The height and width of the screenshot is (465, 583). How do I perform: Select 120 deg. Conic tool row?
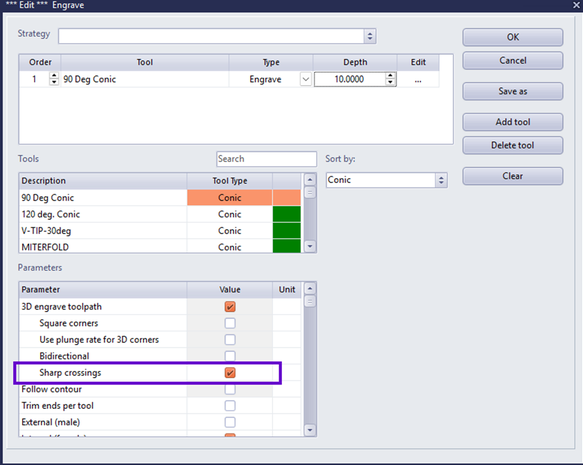click(160, 214)
